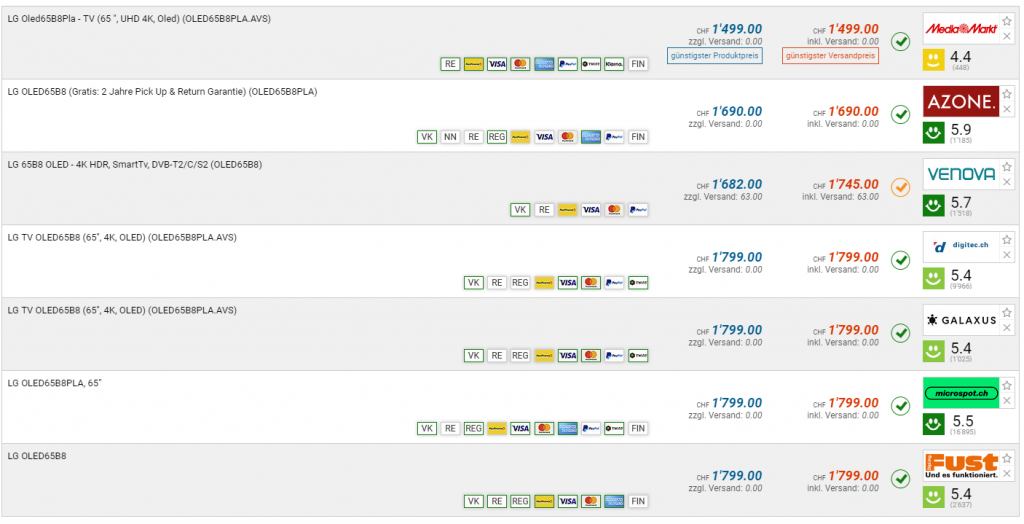Click the NN payment badge in AZONE row
The width and height of the screenshot is (1024, 524).
click(x=450, y=137)
